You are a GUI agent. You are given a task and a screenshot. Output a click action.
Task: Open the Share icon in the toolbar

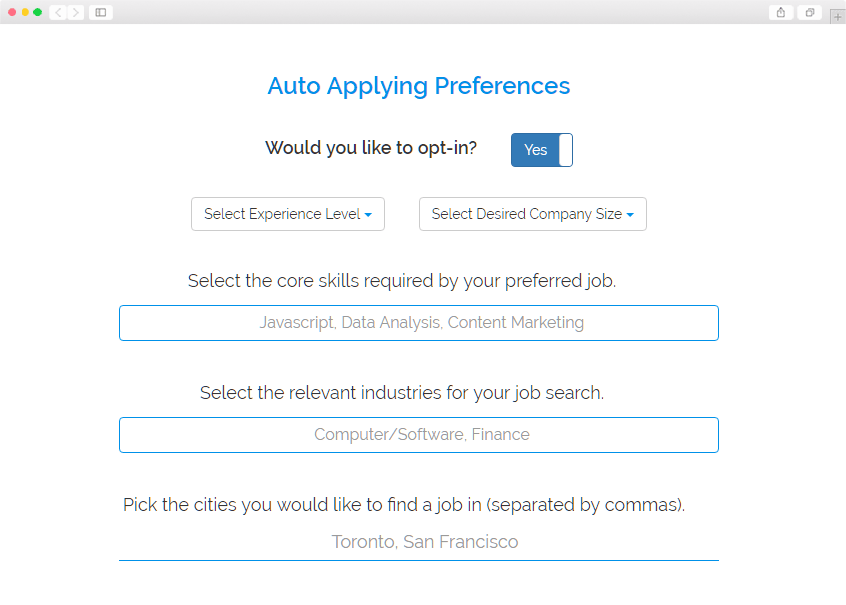[781, 12]
